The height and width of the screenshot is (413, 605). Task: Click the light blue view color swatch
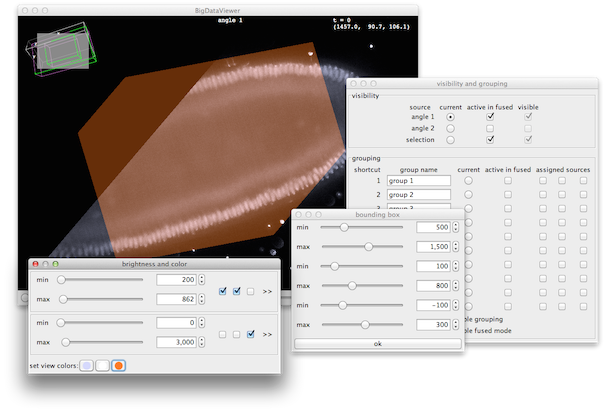(x=87, y=366)
